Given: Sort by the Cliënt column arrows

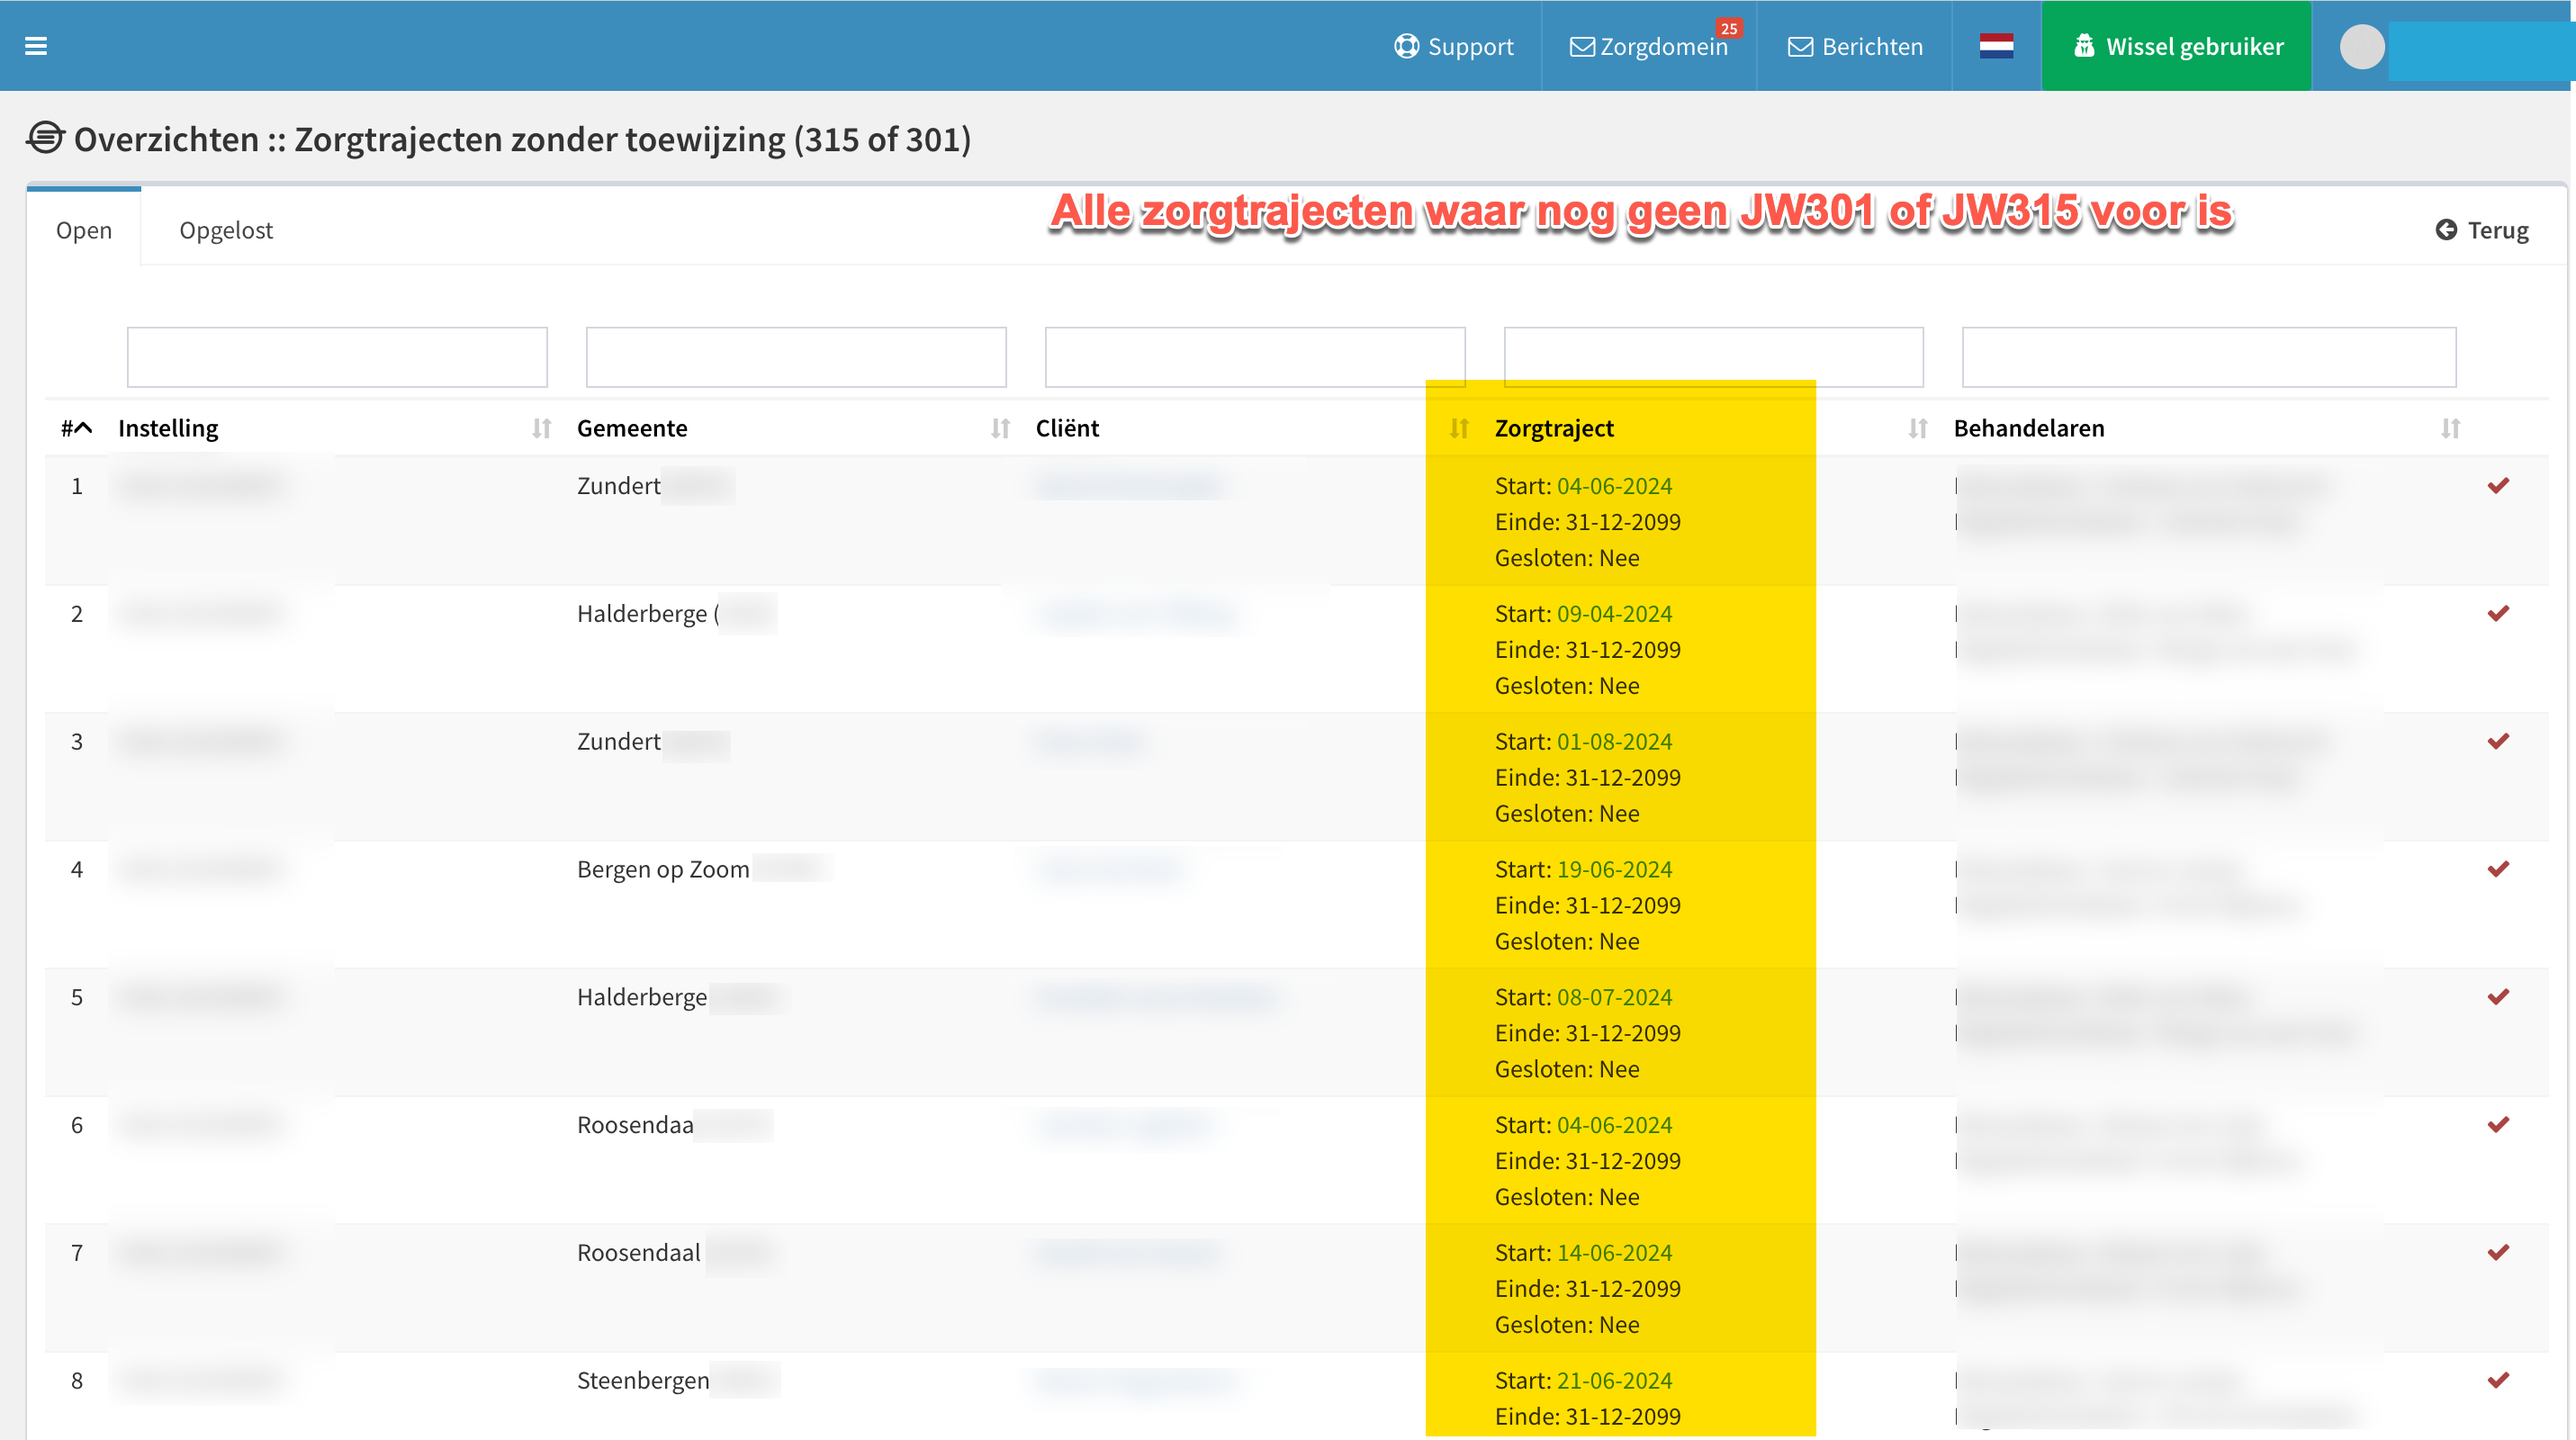Looking at the screenshot, I should pos(1459,428).
